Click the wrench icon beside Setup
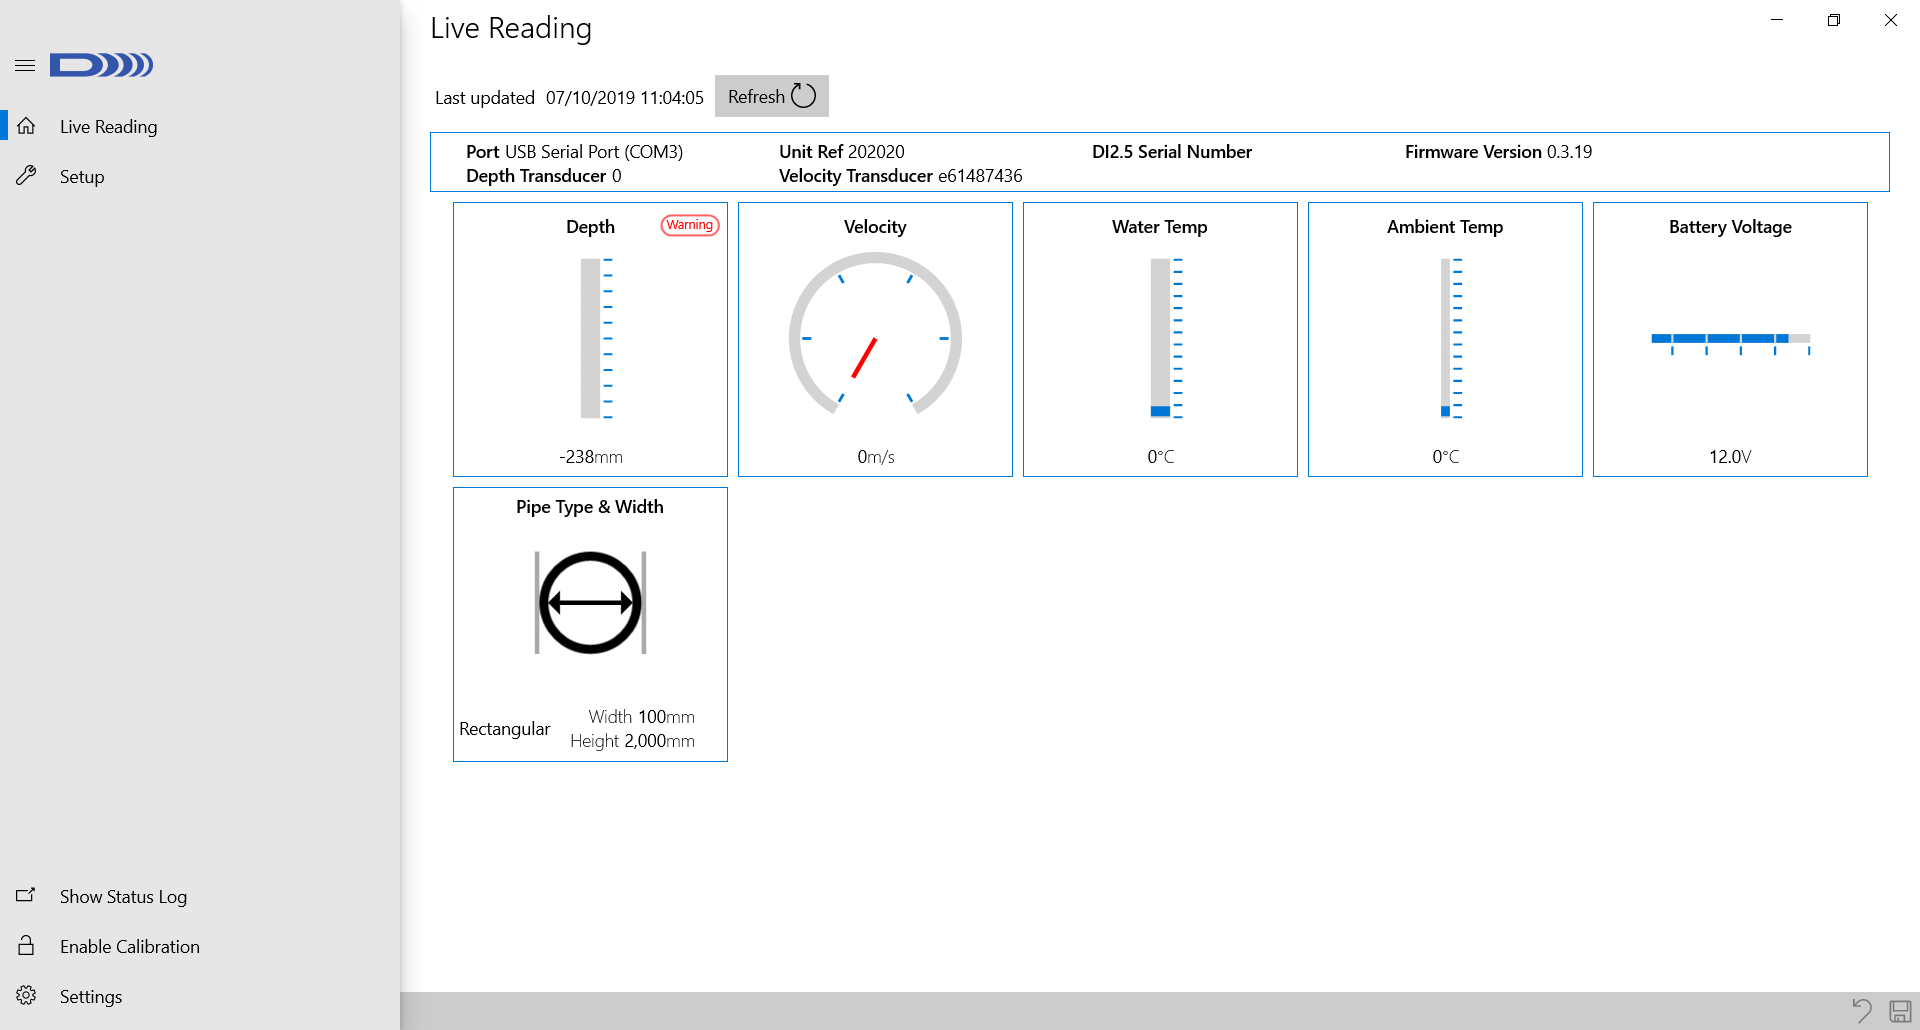Viewport: 1920px width, 1030px height. point(26,176)
